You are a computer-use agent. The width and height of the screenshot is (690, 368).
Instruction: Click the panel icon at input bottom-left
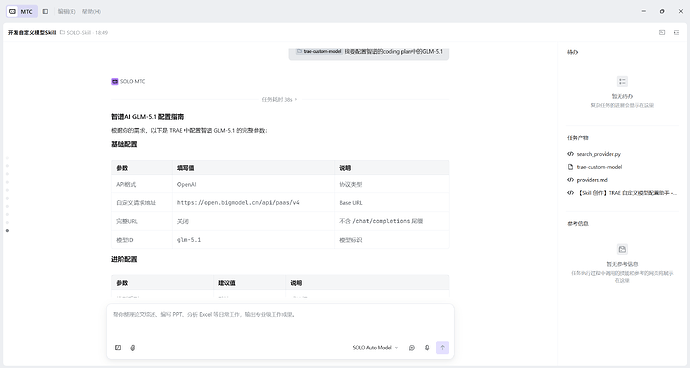118,348
